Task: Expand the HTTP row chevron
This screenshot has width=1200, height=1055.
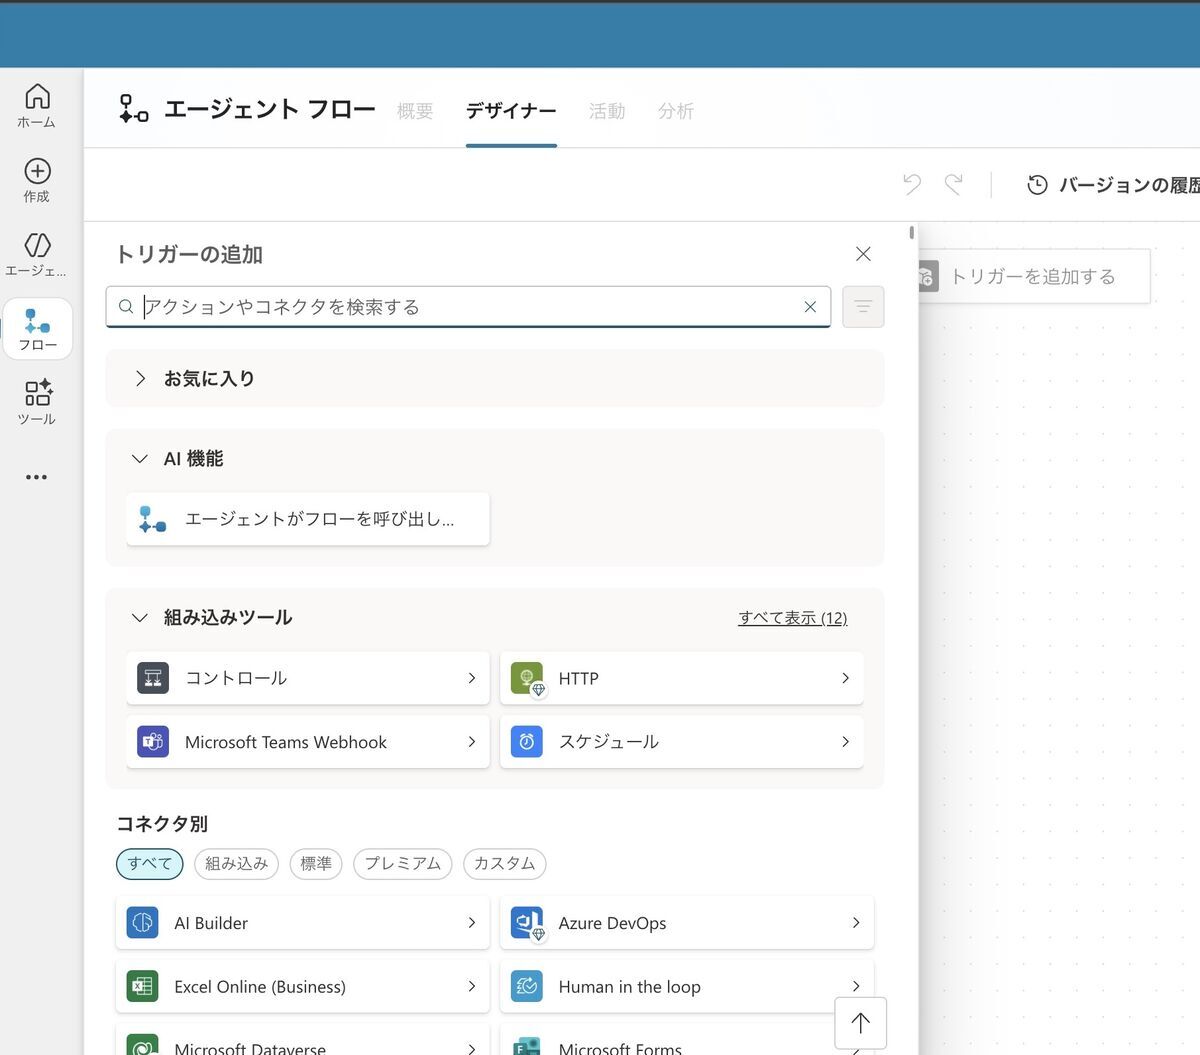Action: 845,678
